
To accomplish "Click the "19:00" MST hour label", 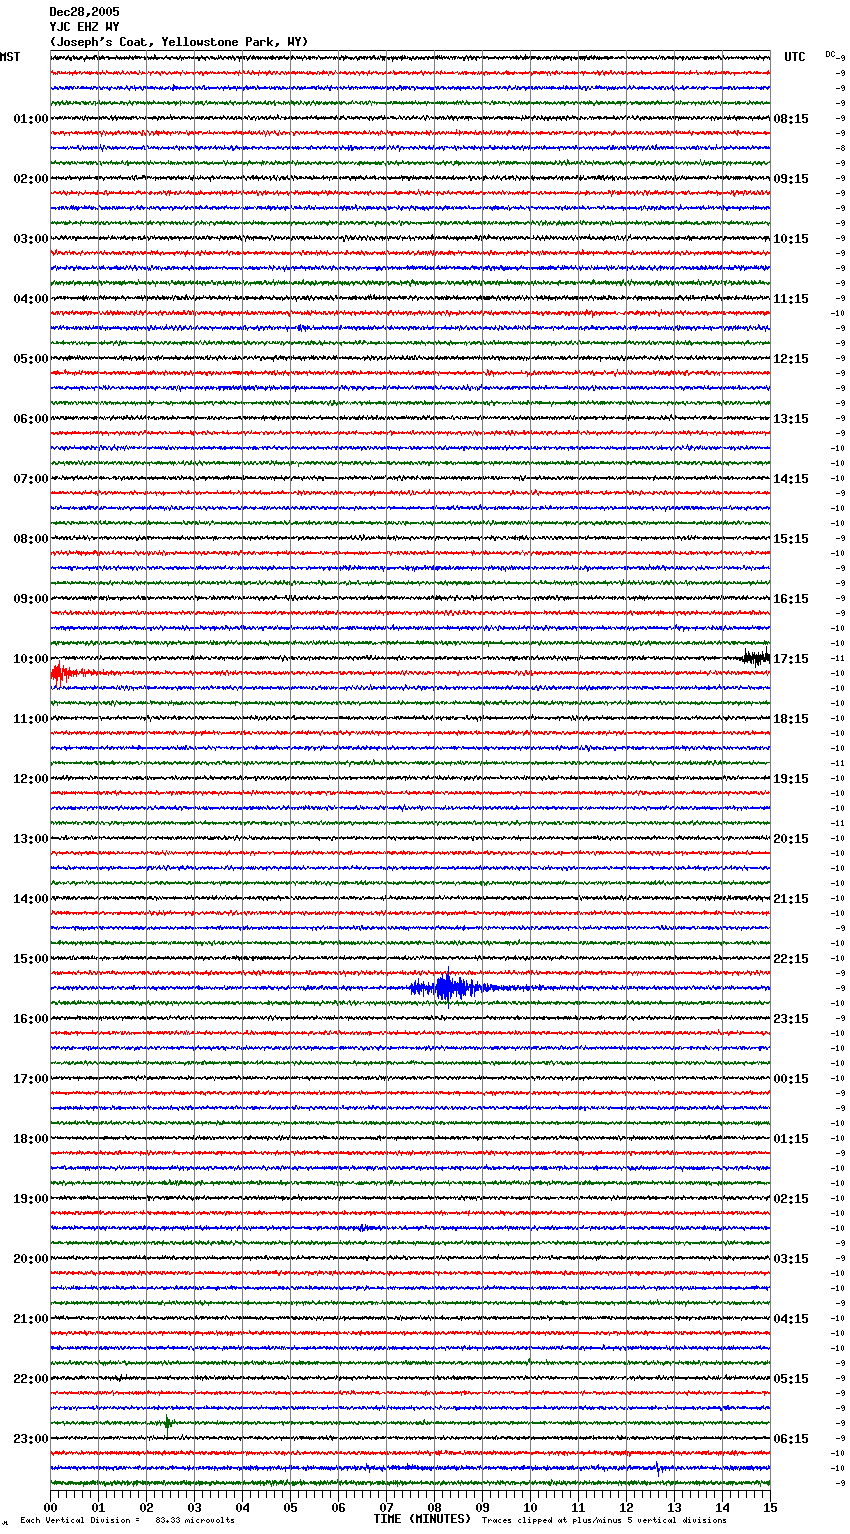I will (30, 1199).
